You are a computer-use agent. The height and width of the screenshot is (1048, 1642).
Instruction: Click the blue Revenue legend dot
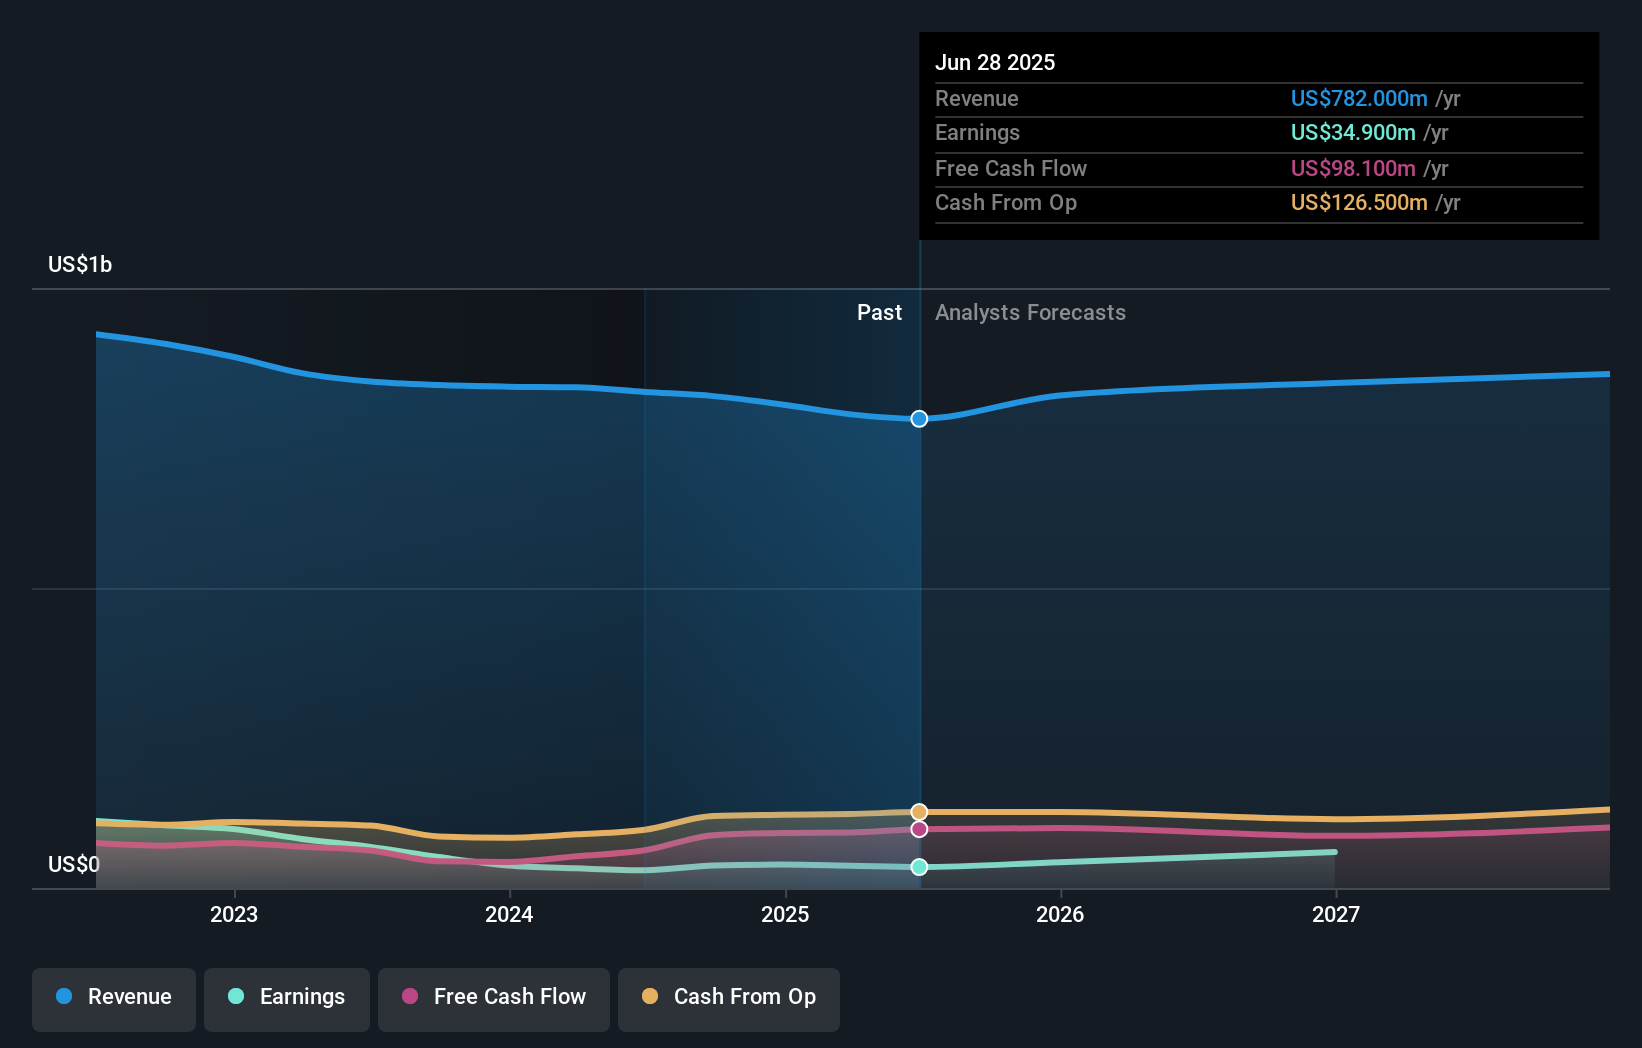62,997
